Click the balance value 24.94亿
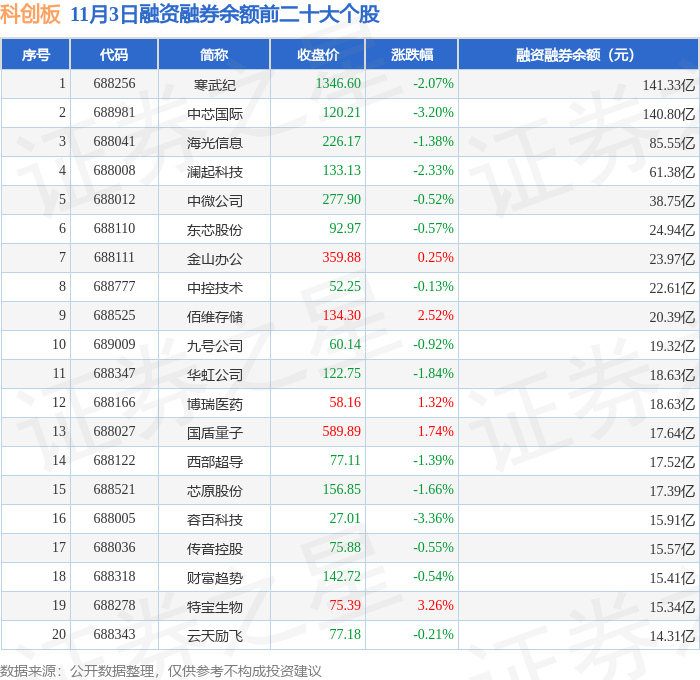The image size is (700, 680). [x=672, y=230]
